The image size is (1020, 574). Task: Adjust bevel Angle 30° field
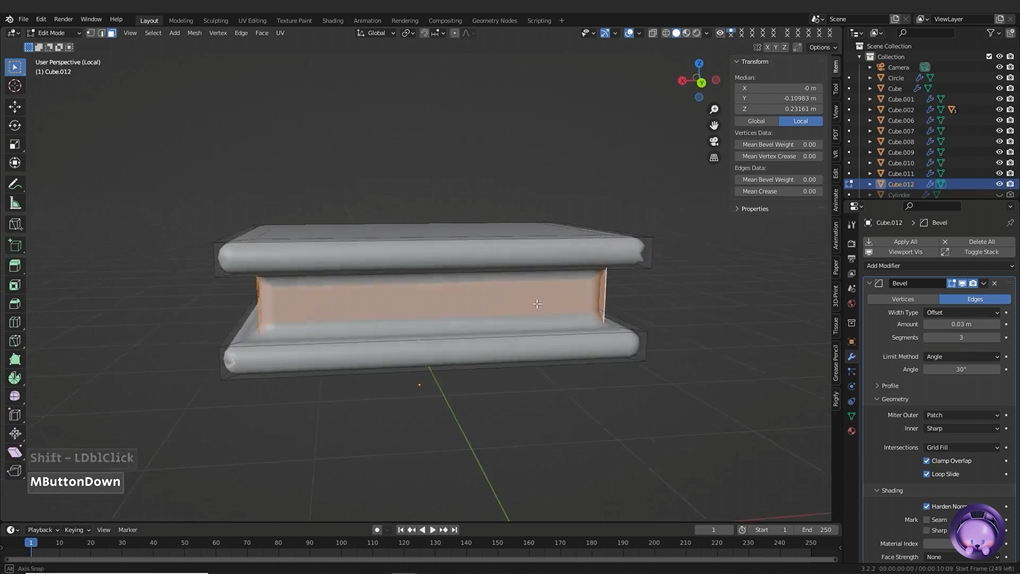pyautogui.click(x=961, y=370)
